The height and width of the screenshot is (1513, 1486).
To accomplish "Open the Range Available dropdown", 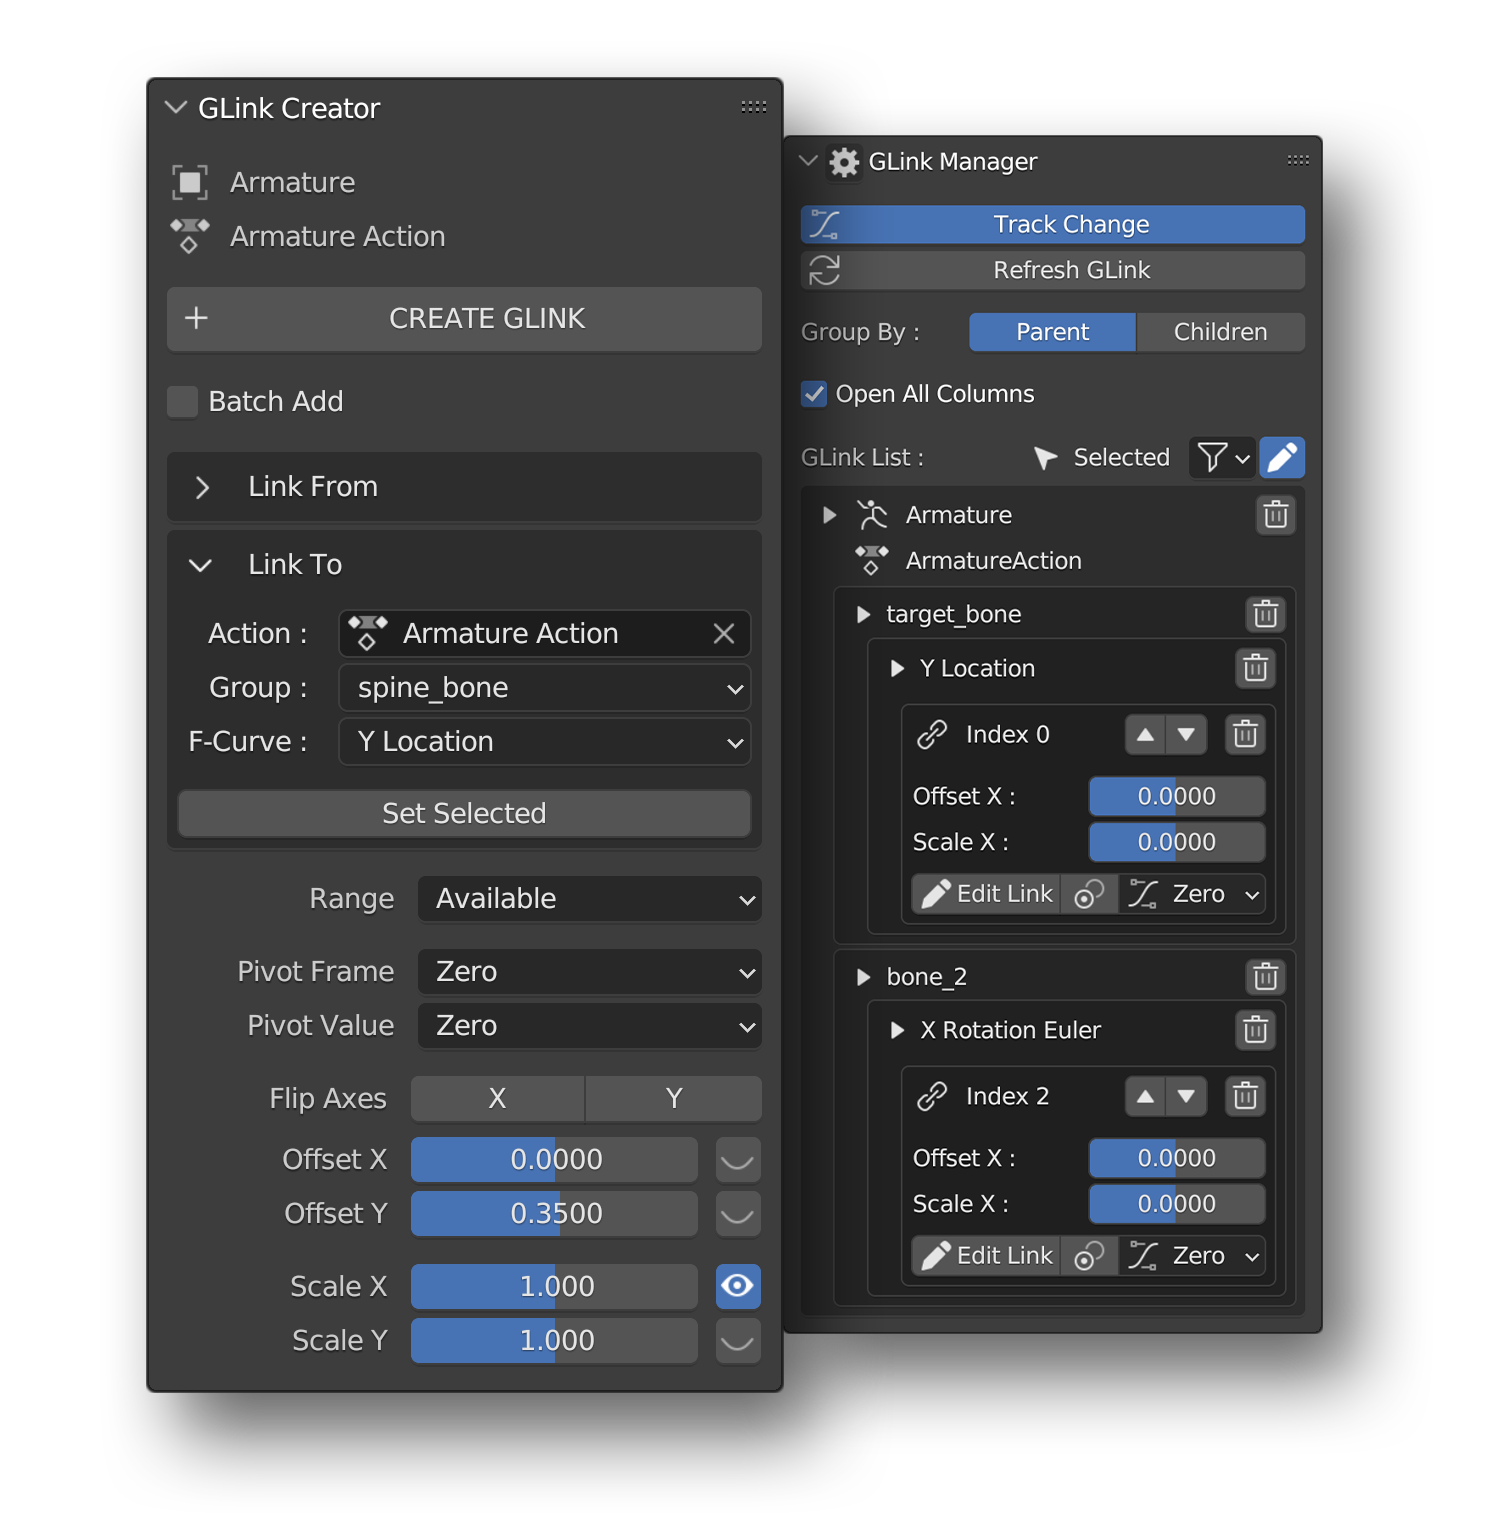I will click(x=590, y=899).
